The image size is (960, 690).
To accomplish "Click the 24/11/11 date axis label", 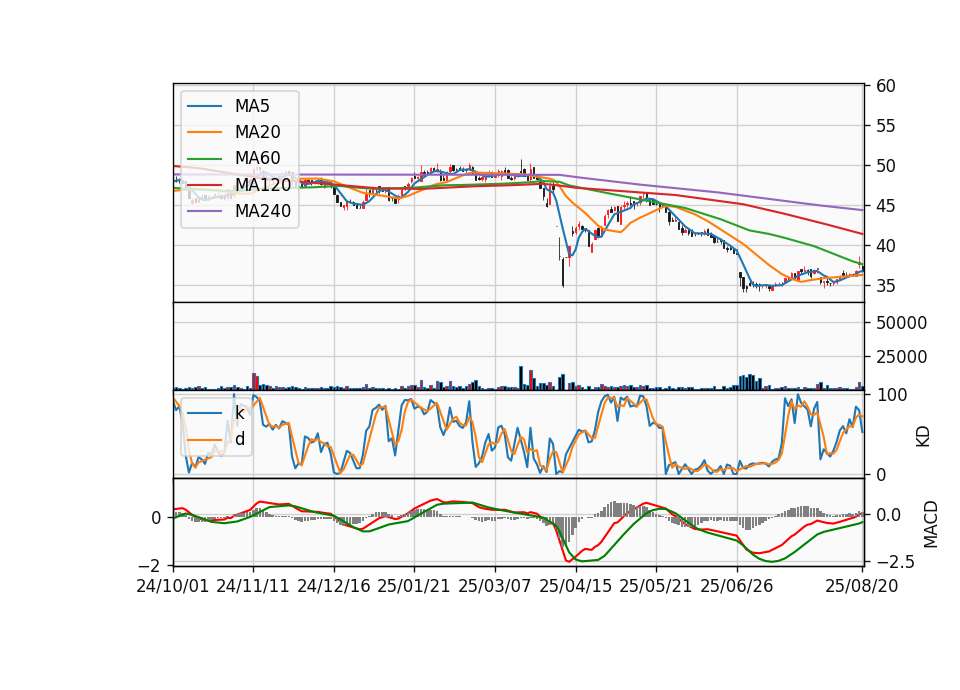I will point(253,586).
